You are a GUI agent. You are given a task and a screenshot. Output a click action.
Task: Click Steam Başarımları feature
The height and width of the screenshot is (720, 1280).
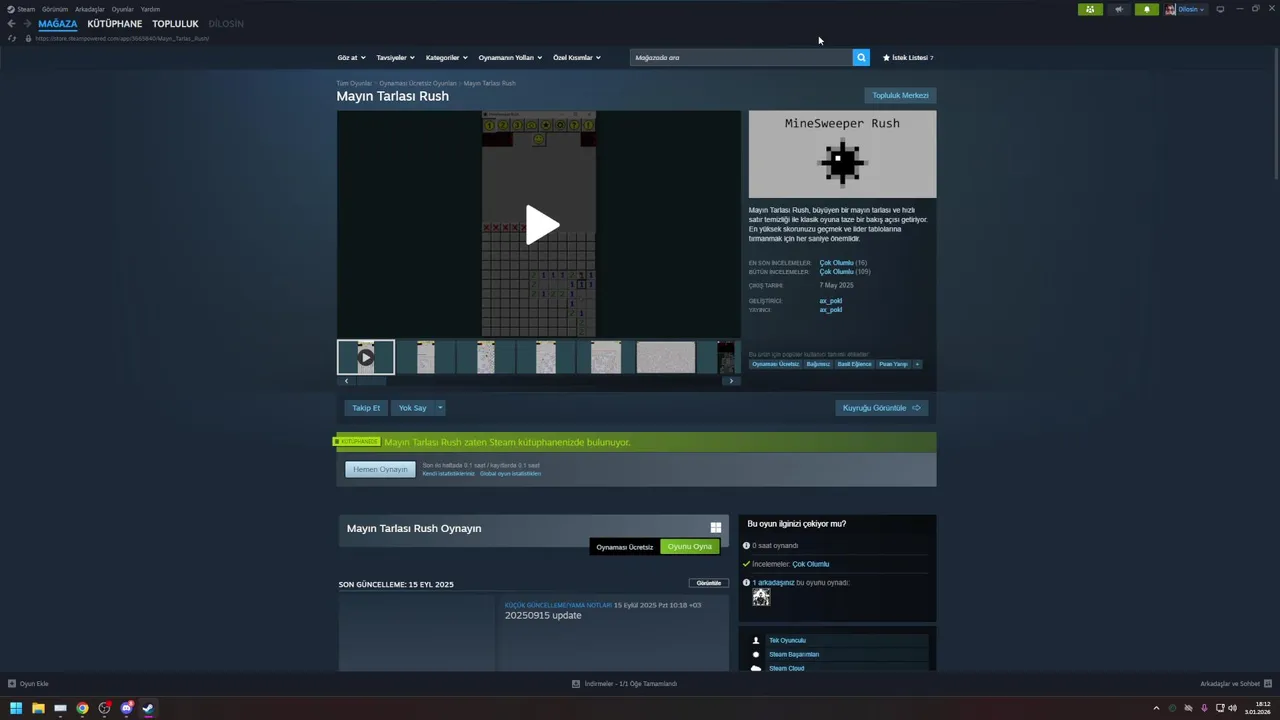(x=794, y=654)
